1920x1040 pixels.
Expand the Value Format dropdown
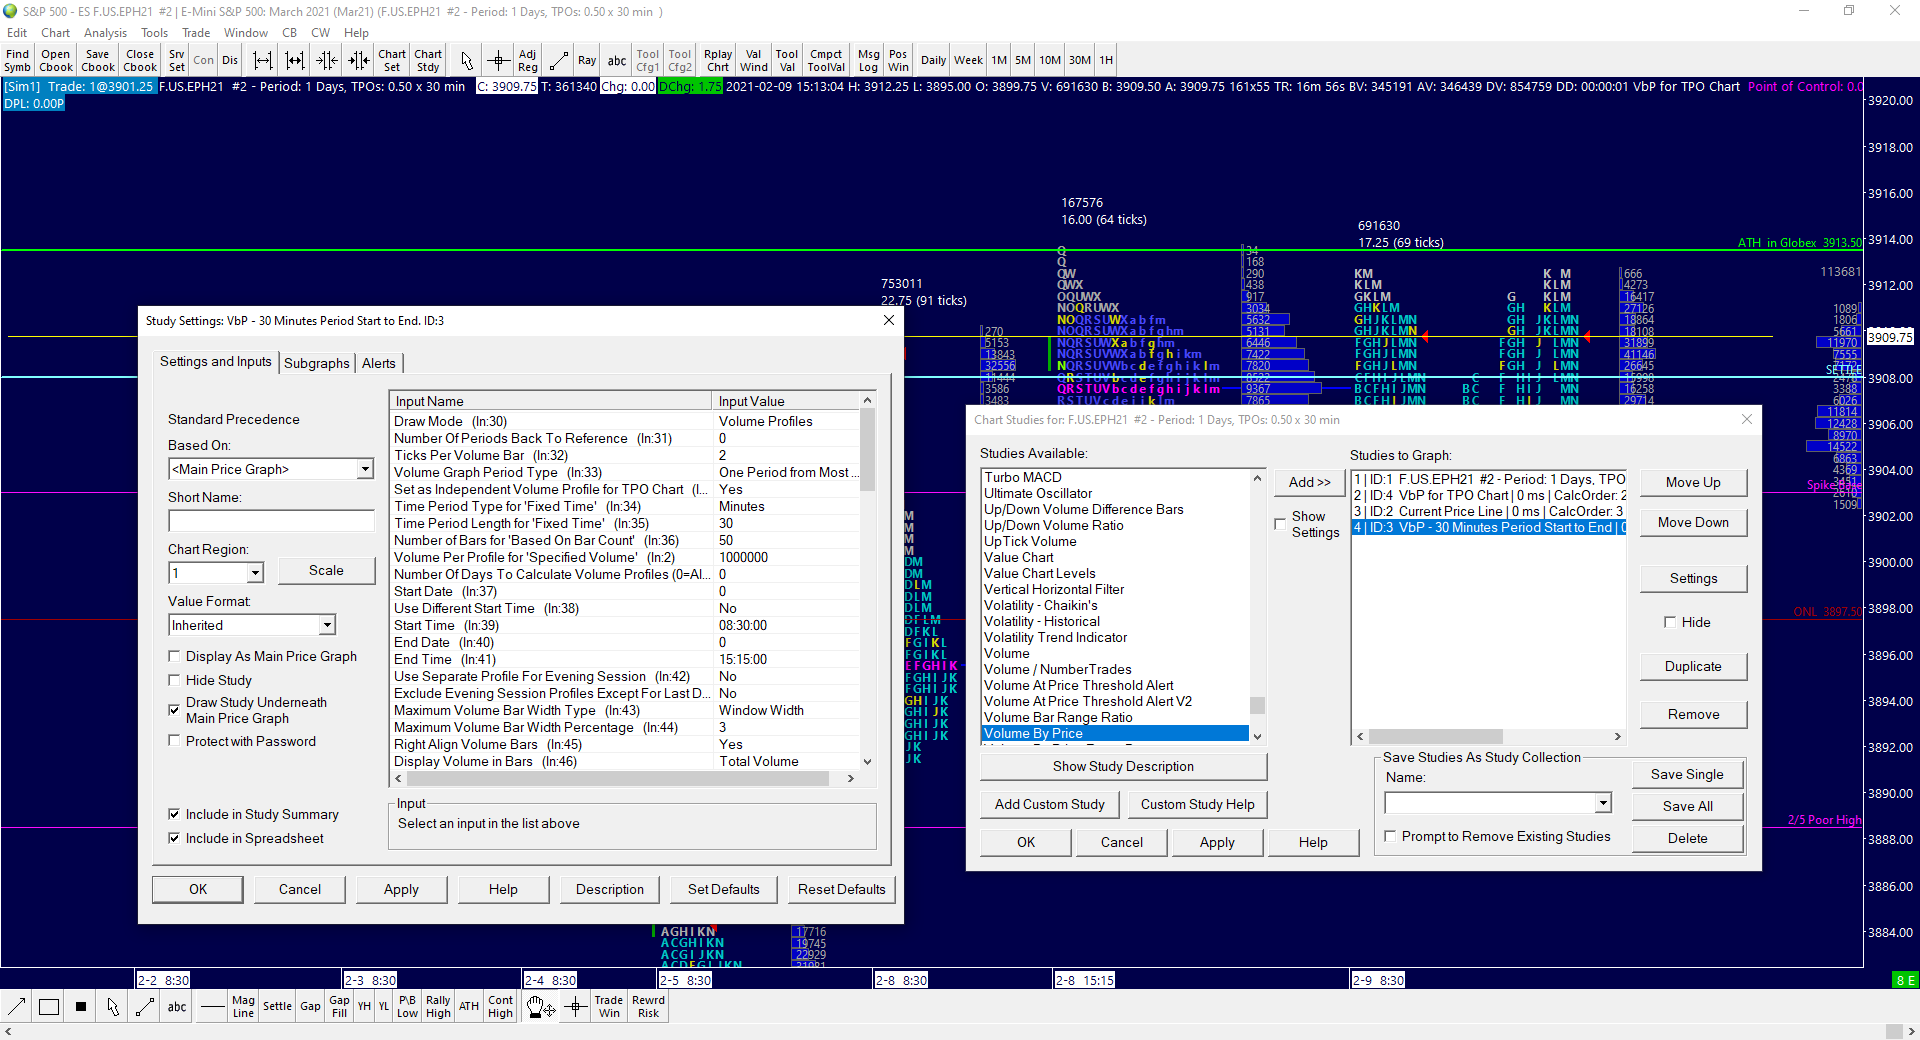pos(327,625)
